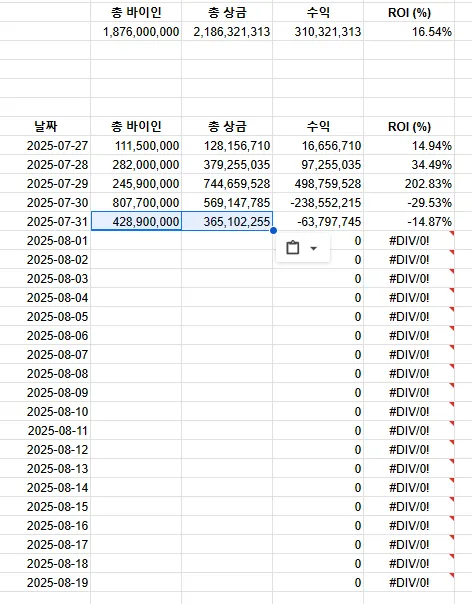Click the paste options clipboard icon

[293, 248]
